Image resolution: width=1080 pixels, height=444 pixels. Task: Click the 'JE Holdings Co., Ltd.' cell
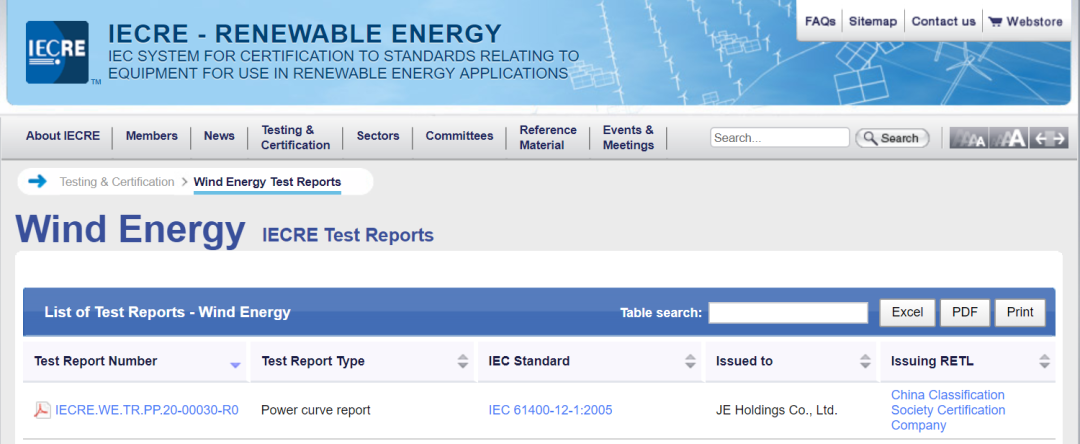776,410
